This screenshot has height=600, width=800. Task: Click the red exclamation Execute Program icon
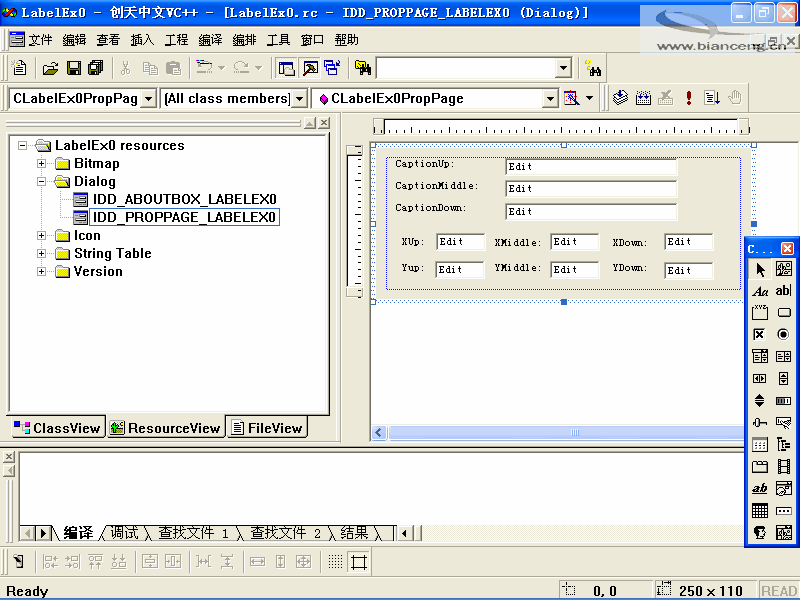(x=689, y=97)
